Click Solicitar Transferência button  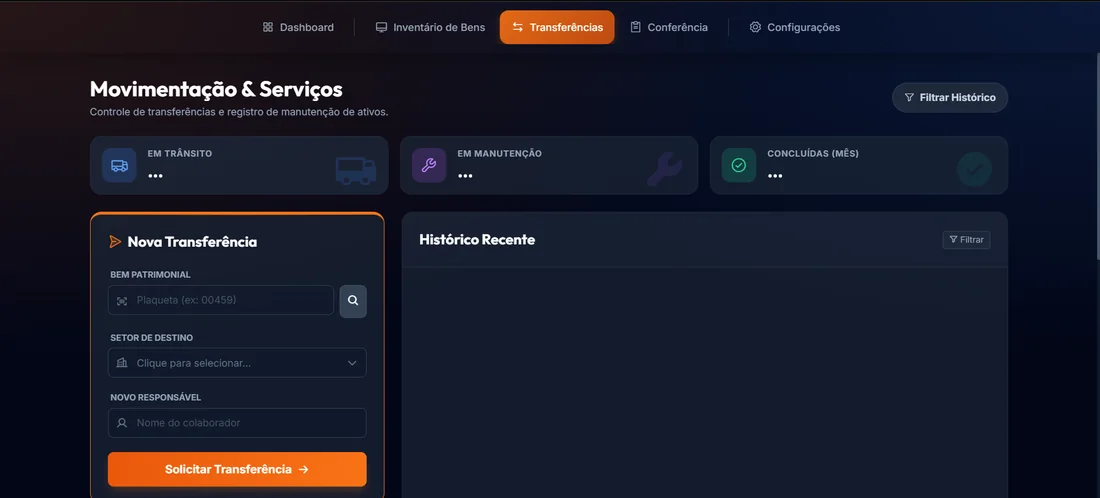(x=237, y=469)
